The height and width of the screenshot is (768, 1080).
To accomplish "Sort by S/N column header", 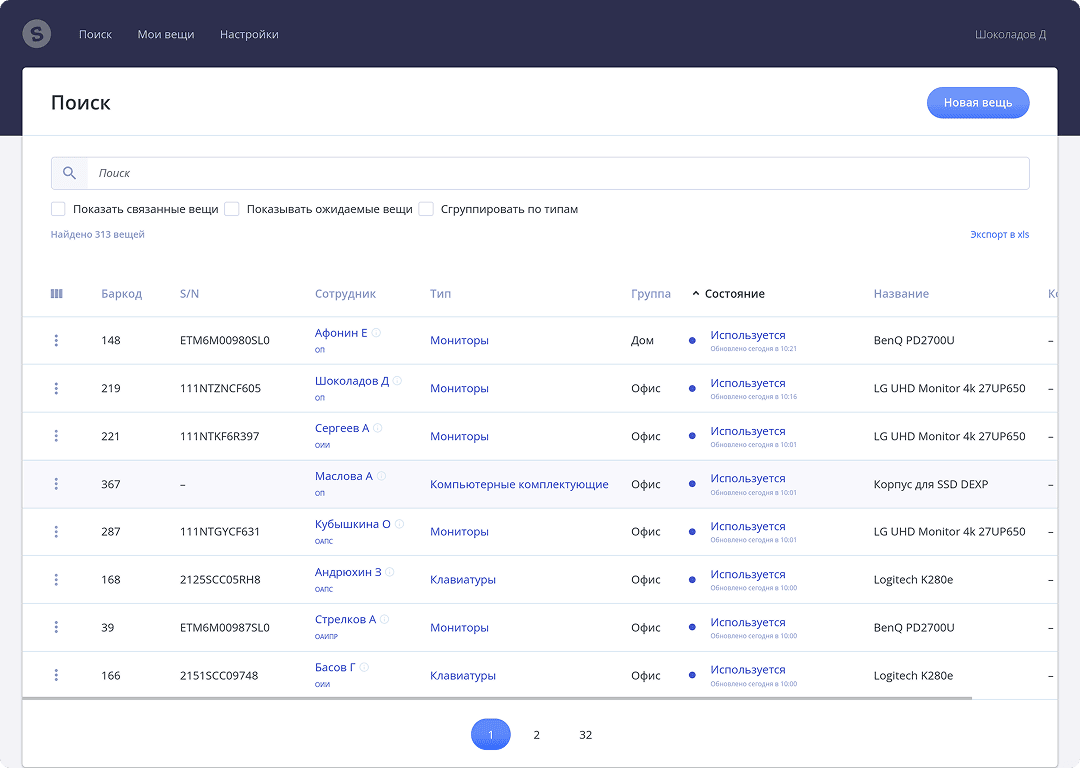I will (x=189, y=293).
